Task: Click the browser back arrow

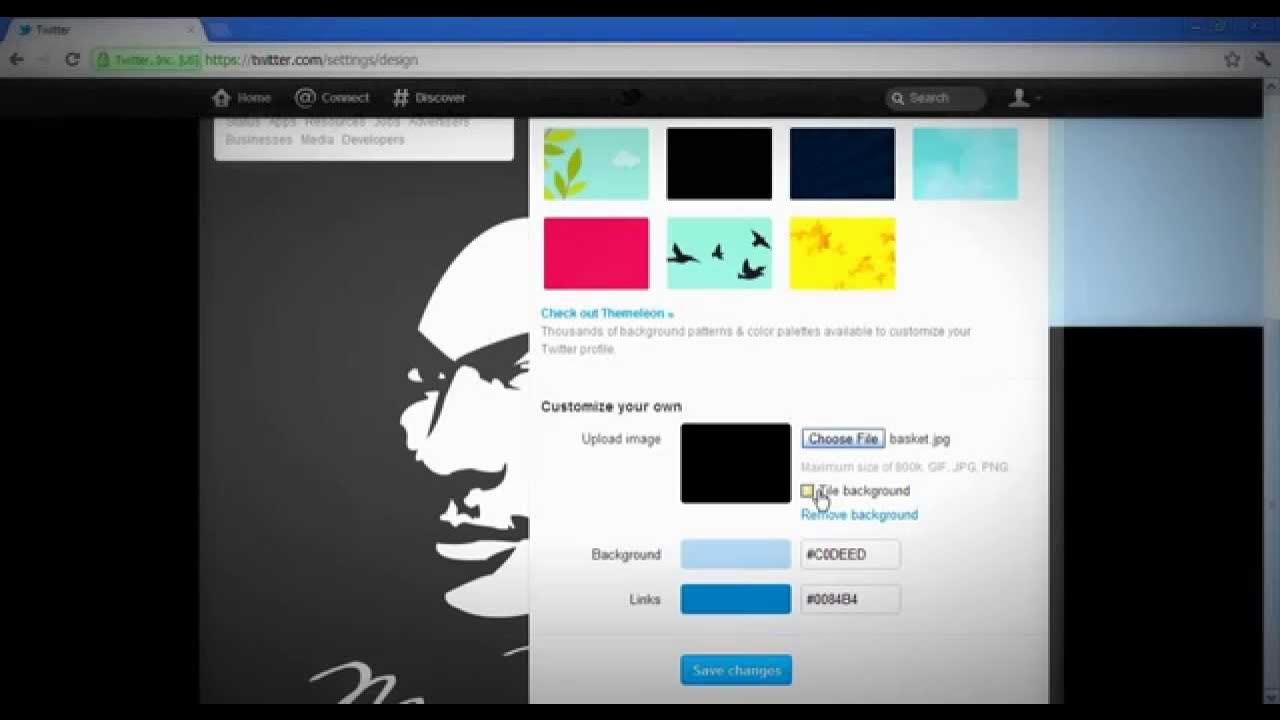Action: click(17, 60)
